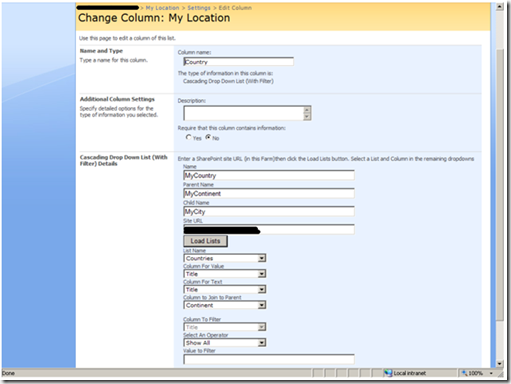Open the zoom level dropdown arrow in status bar

coord(491,373)
